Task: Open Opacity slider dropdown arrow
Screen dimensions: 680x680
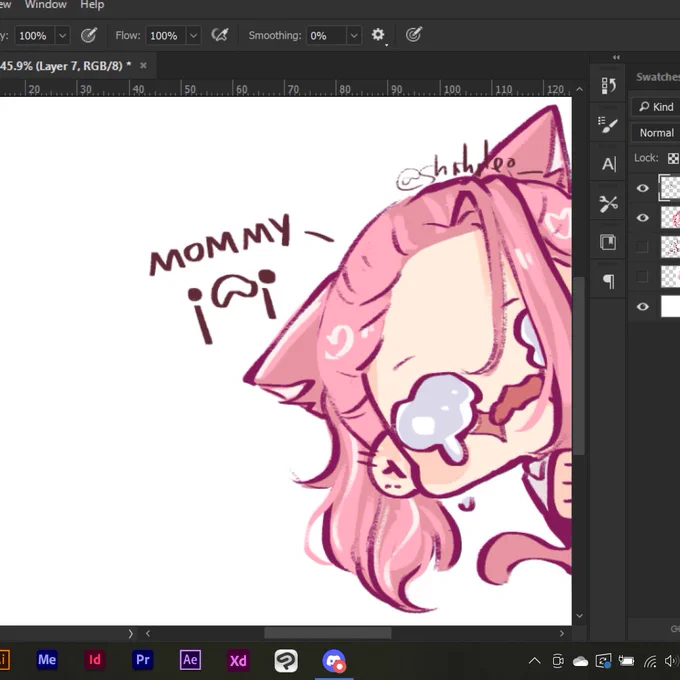Action: [62, 36]
